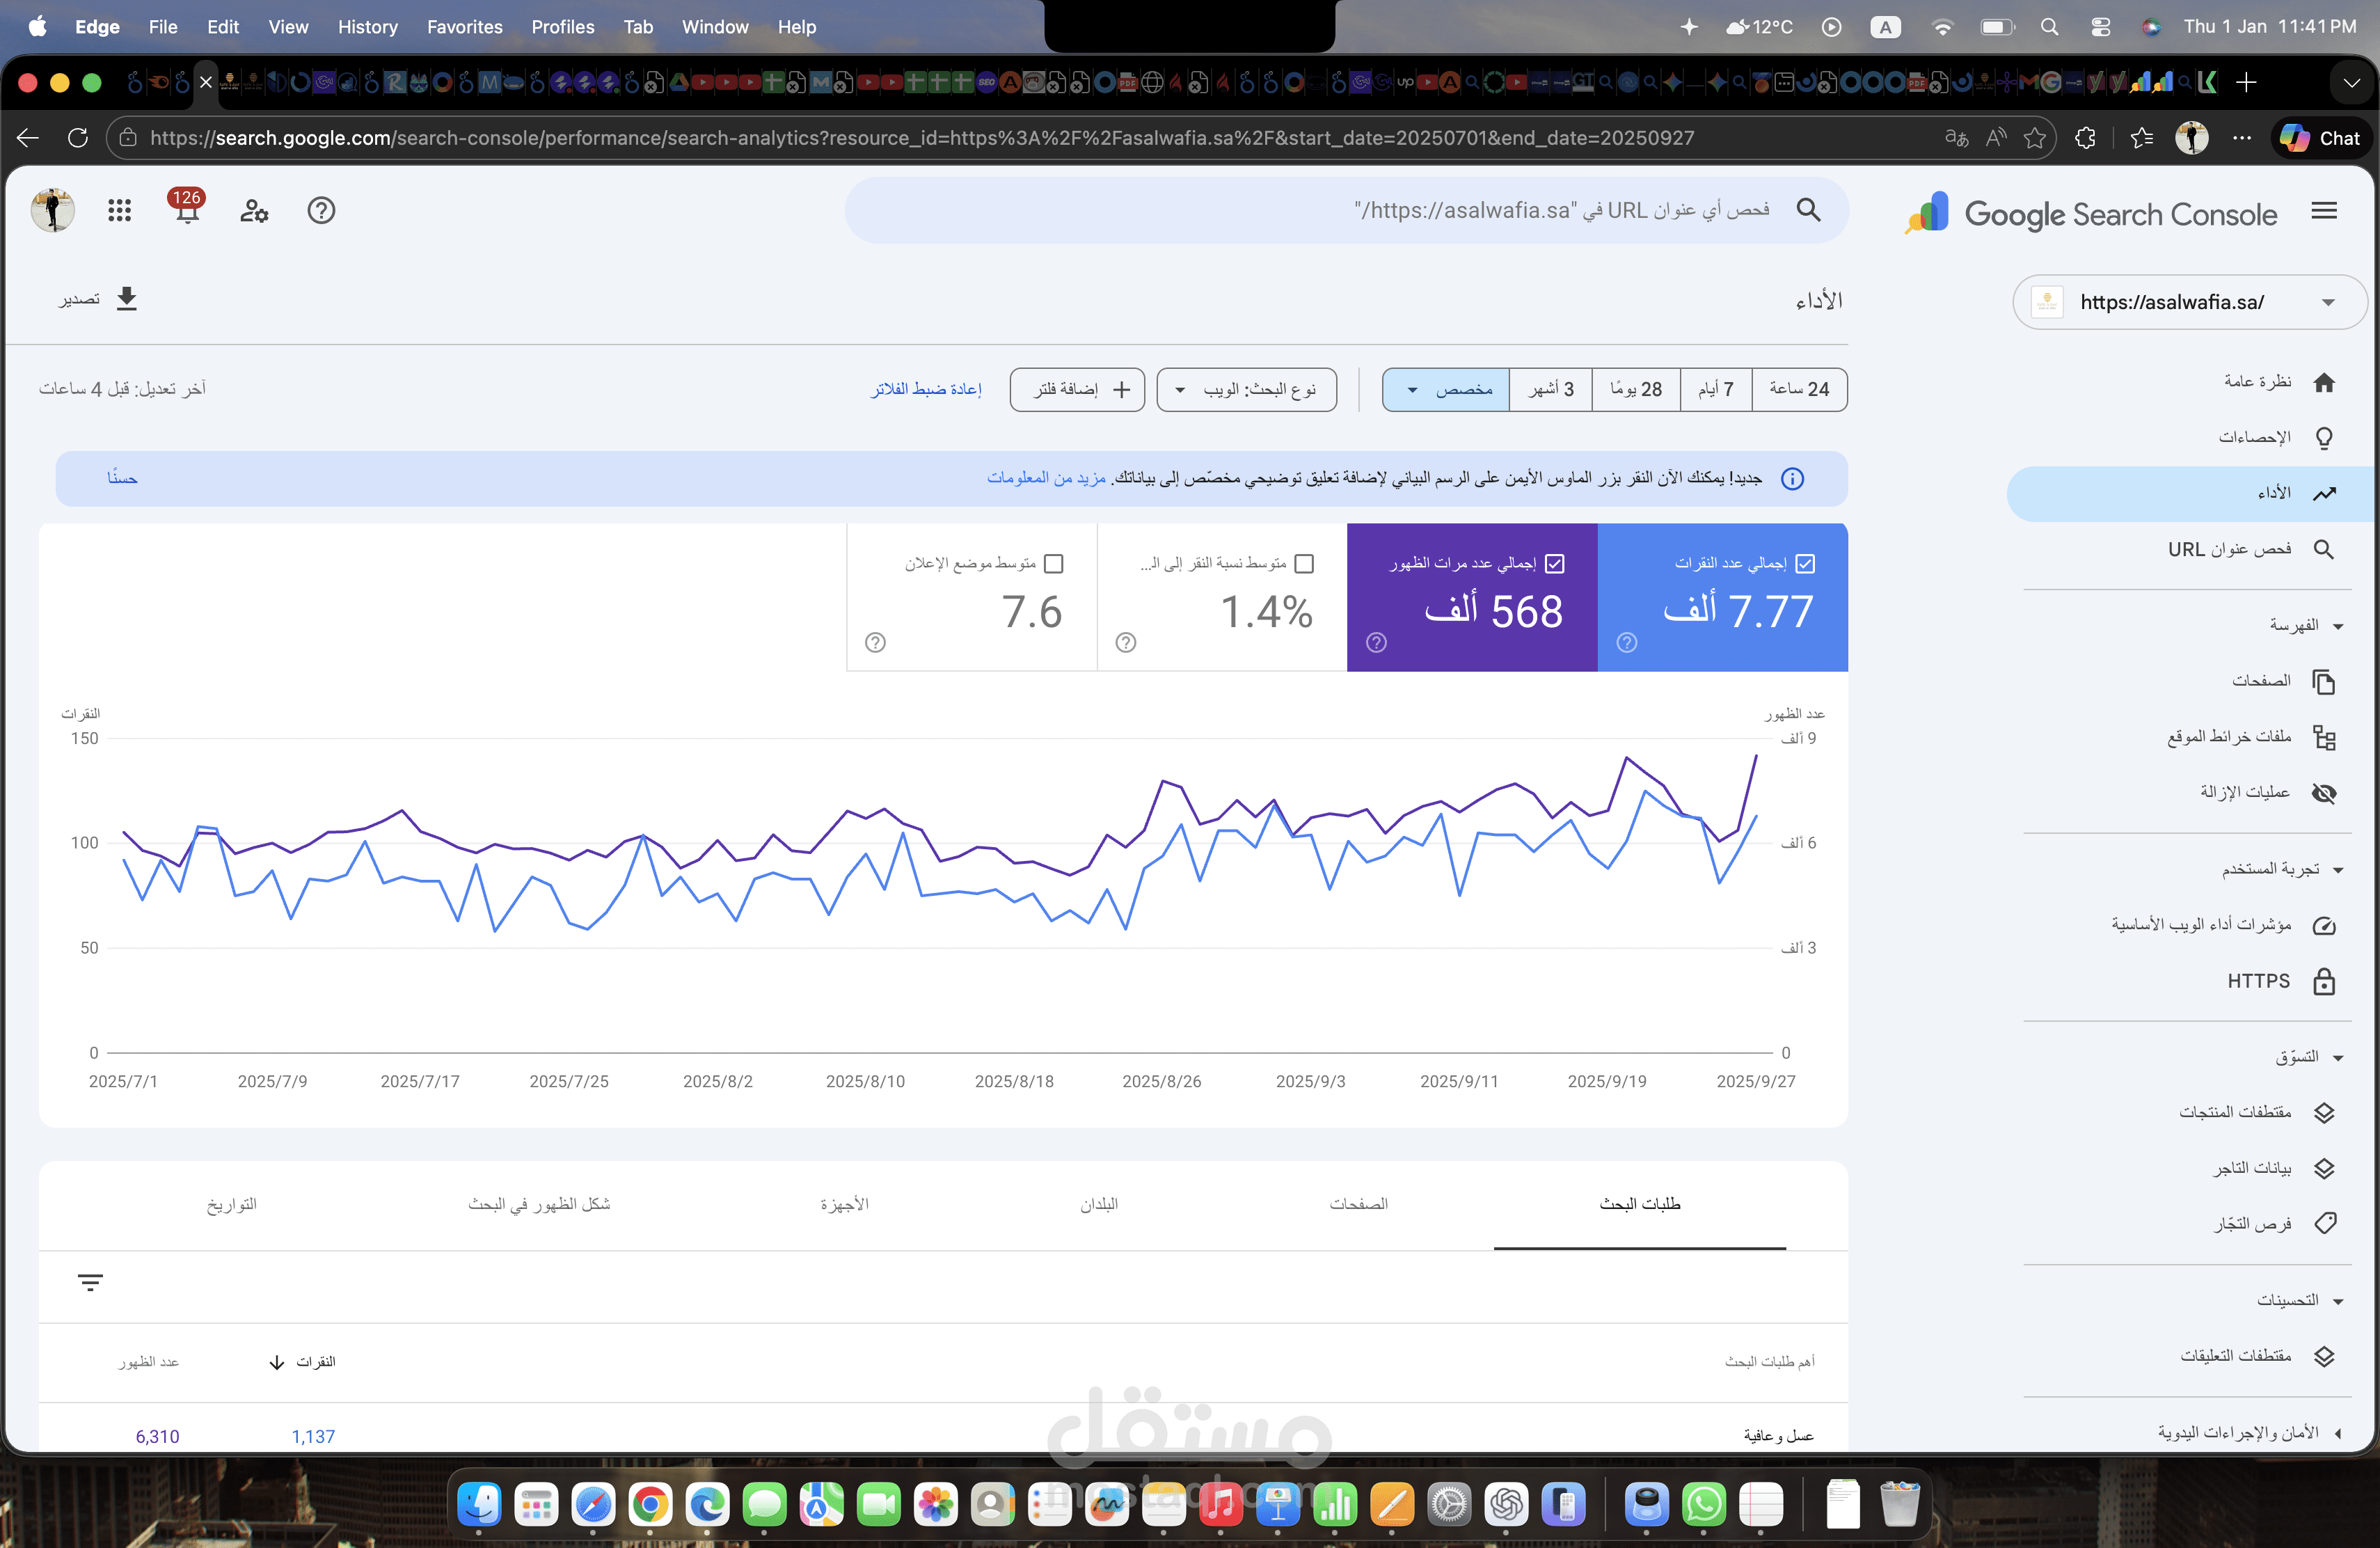Open the Sitemaps (ملفات خرائط الموقع) report
Viewport: 2380px width, 1548px height.
point(2325,737)
